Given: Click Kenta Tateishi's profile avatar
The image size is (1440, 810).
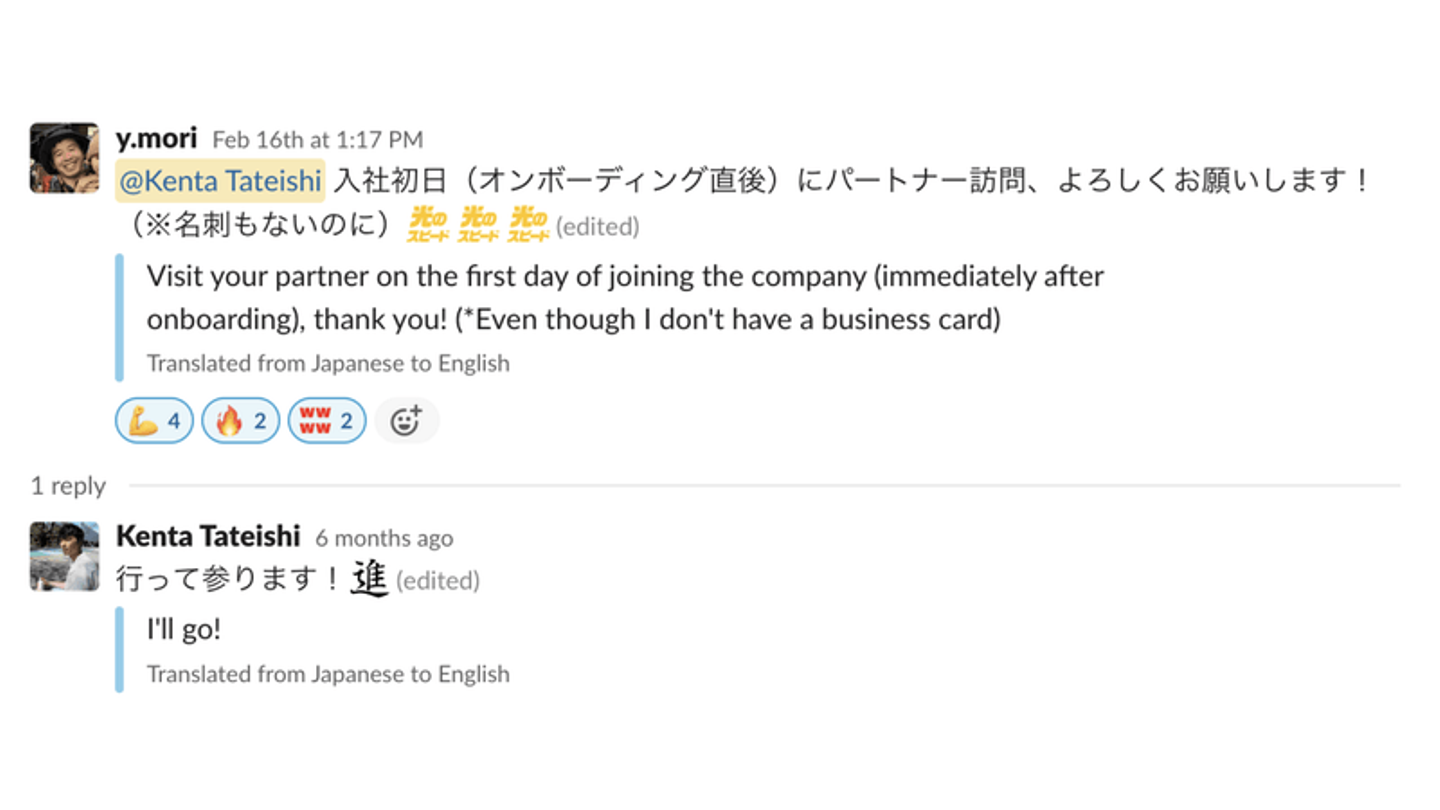Looking at the screenshot, I should click(x=65, y=556).
